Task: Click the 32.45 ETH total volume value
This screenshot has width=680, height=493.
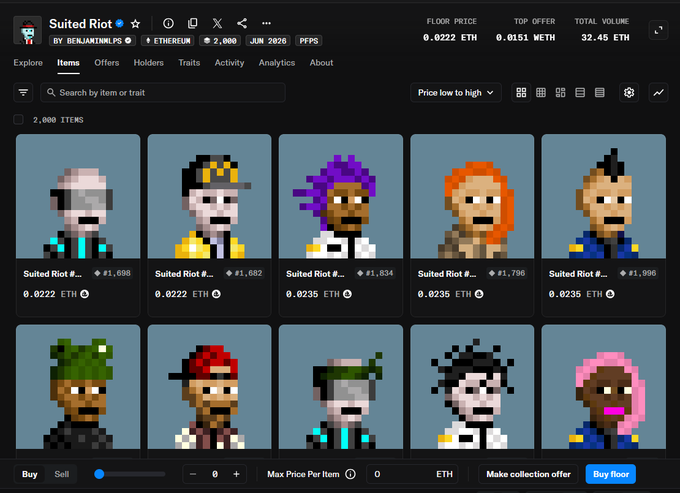Action: coord(605,38)
